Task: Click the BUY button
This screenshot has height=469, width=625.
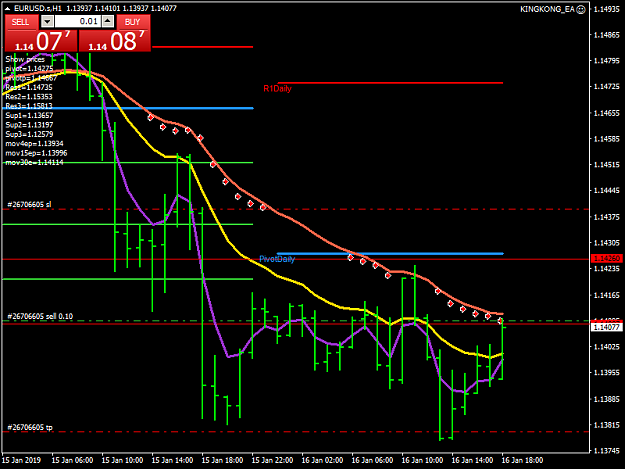Action: [x=133, y=22]
